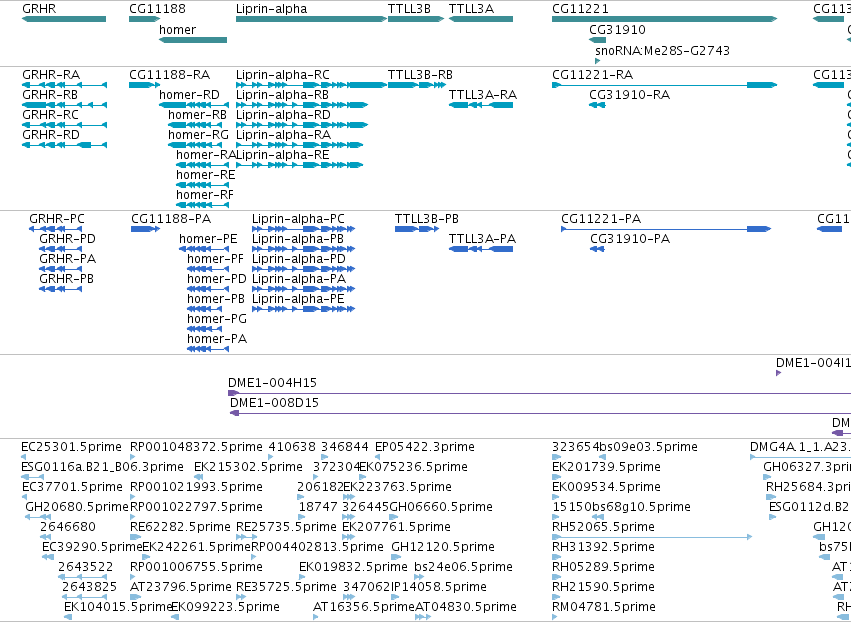Viewport: 851px width, 622px height.
Task: Click transcript Liprin-alpha-RD
Action: 283,115
